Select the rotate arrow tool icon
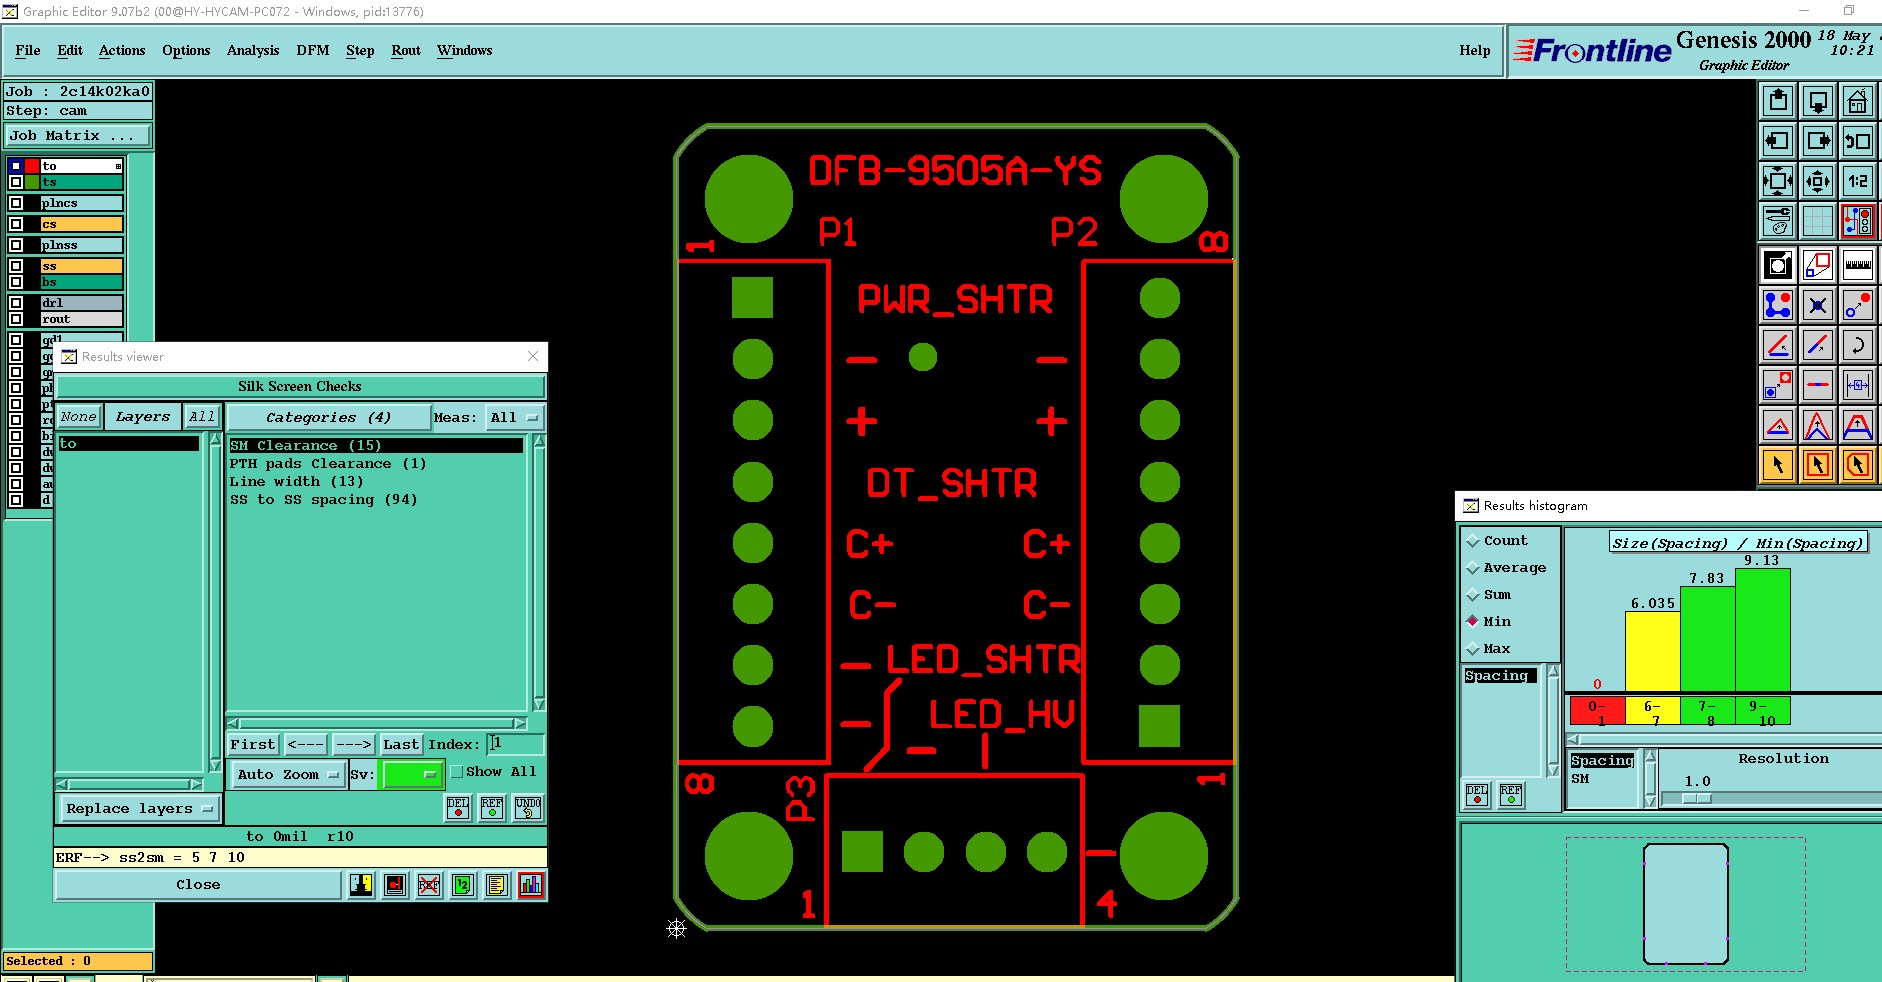This screenshot has width=1882, height=982. coord(1857,345)
